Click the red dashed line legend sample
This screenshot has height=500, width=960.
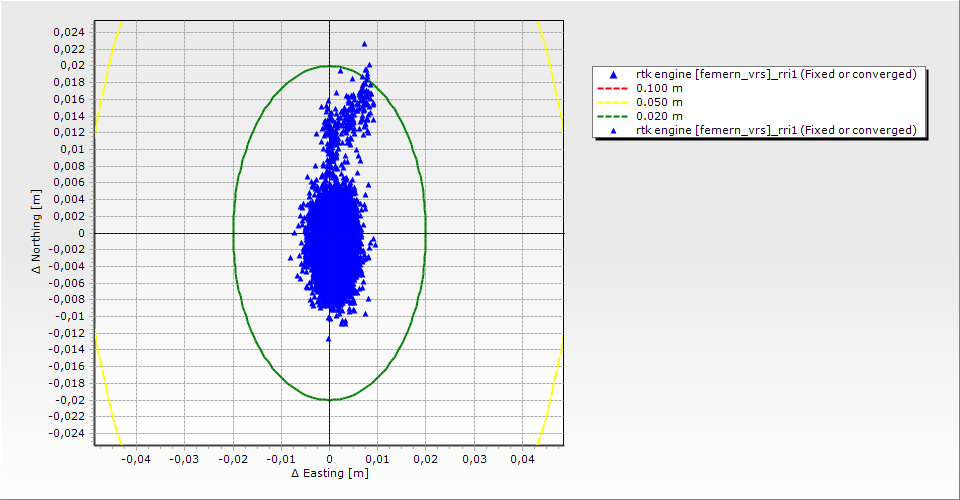pos(613,88)
